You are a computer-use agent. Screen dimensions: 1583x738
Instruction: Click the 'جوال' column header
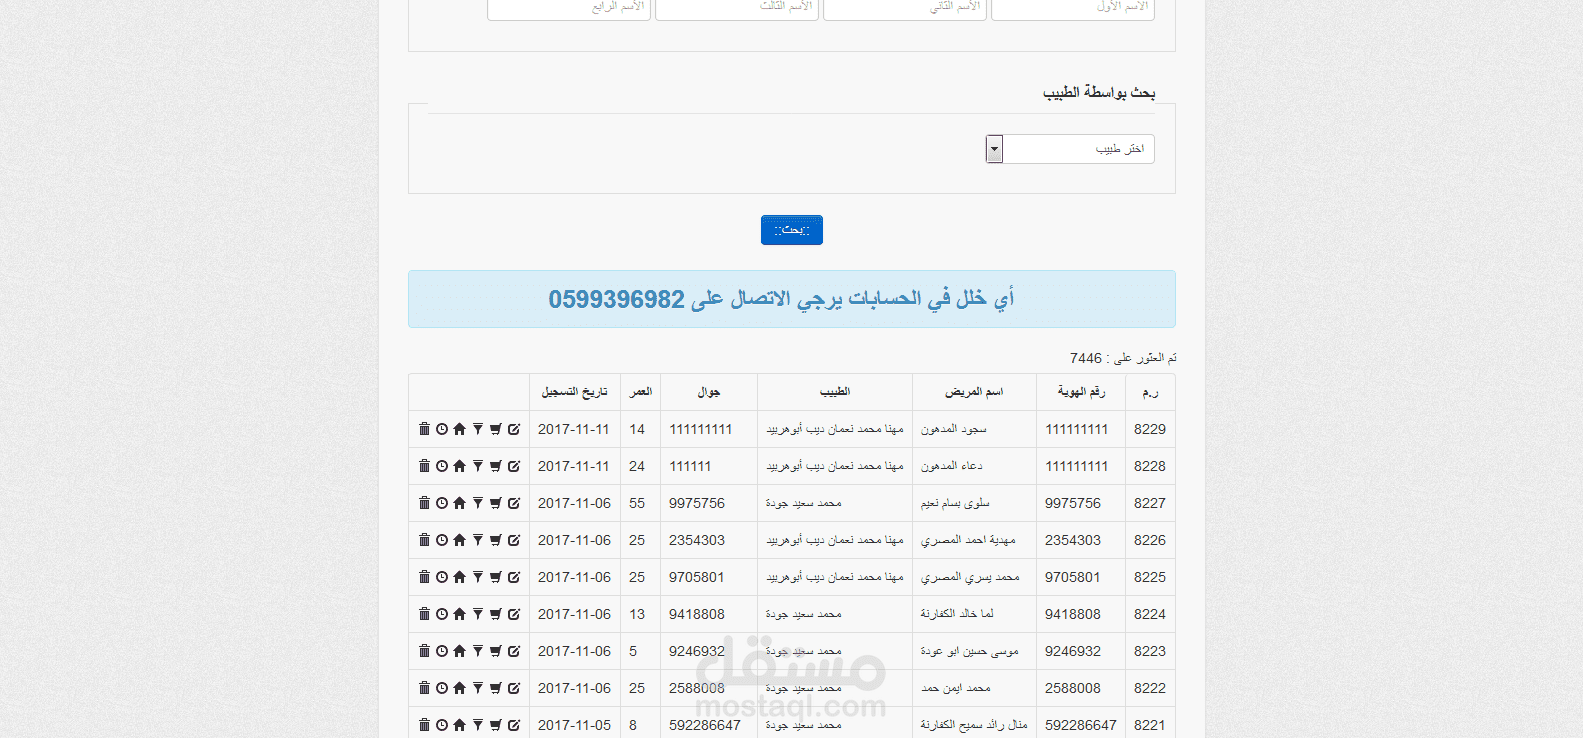tap(709, 392)
